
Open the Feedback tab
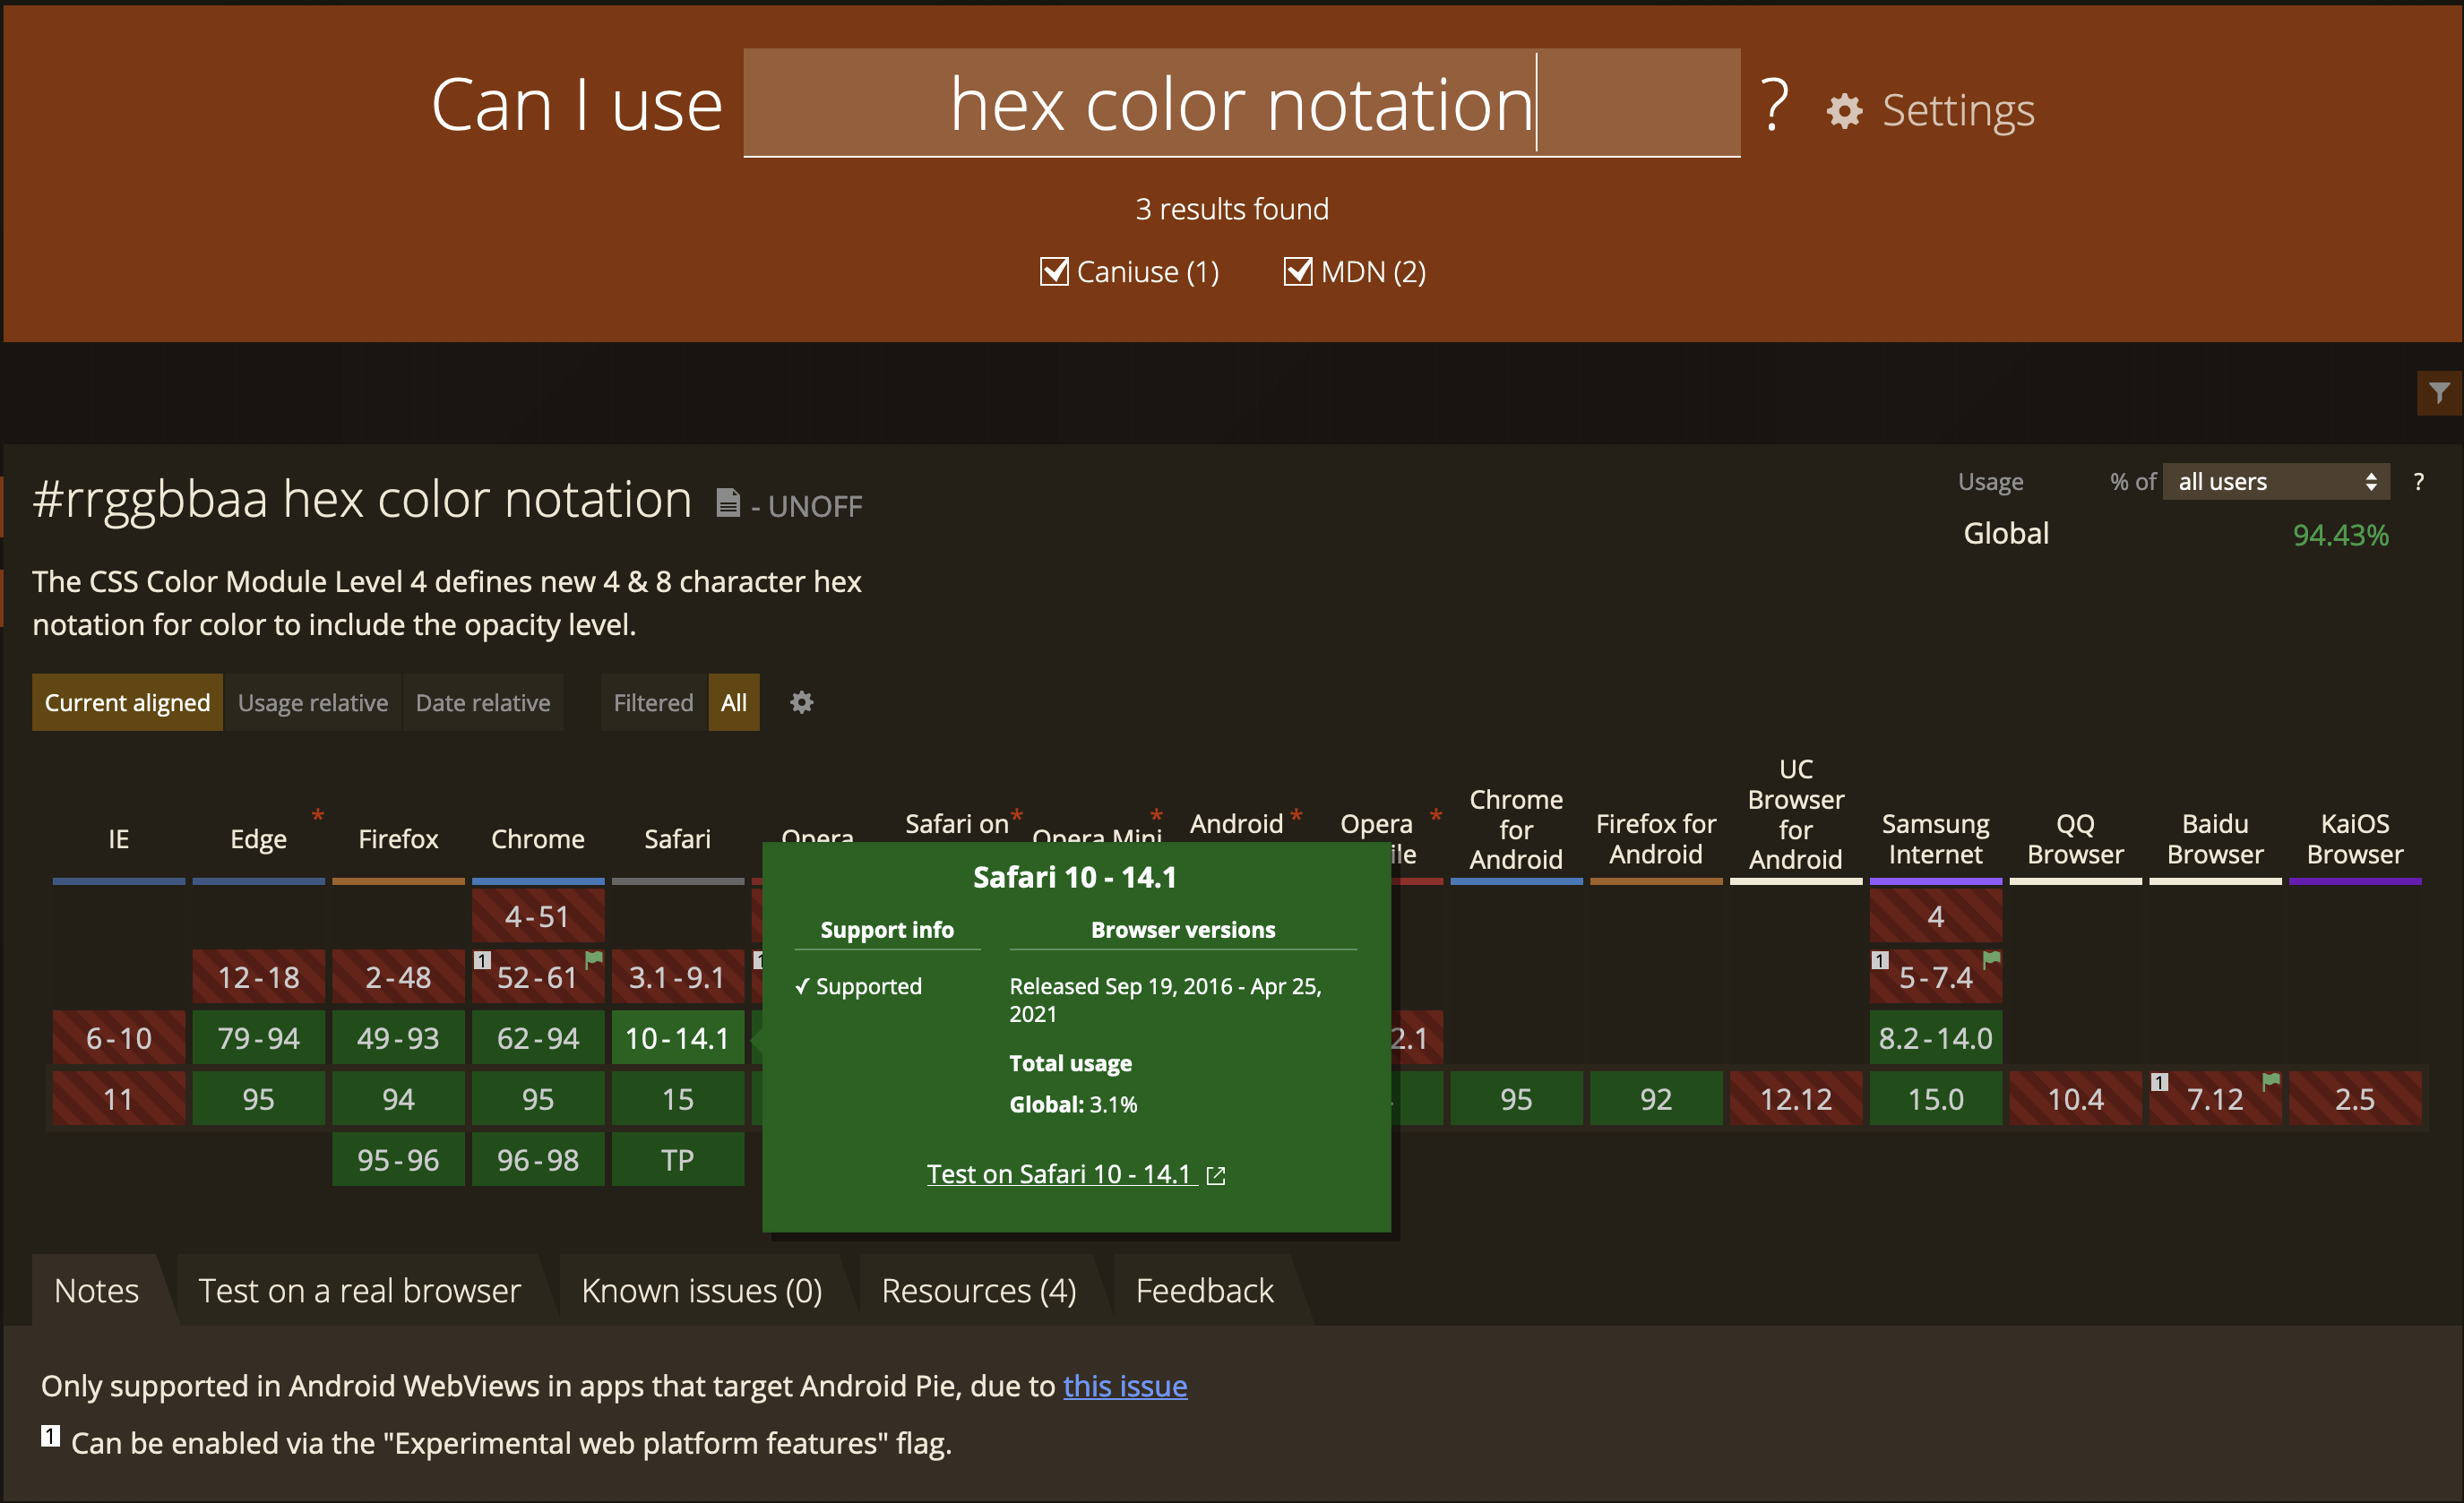1205,1290
